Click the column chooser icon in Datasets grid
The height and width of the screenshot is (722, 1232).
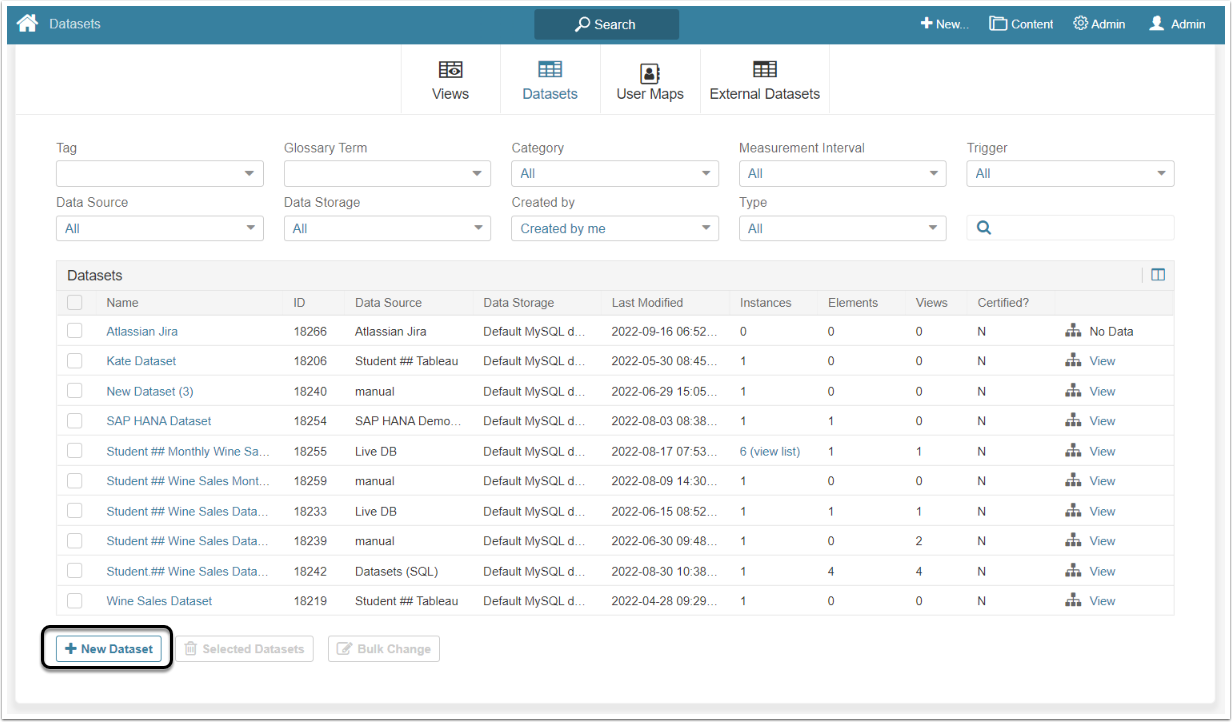point(1158,275)
